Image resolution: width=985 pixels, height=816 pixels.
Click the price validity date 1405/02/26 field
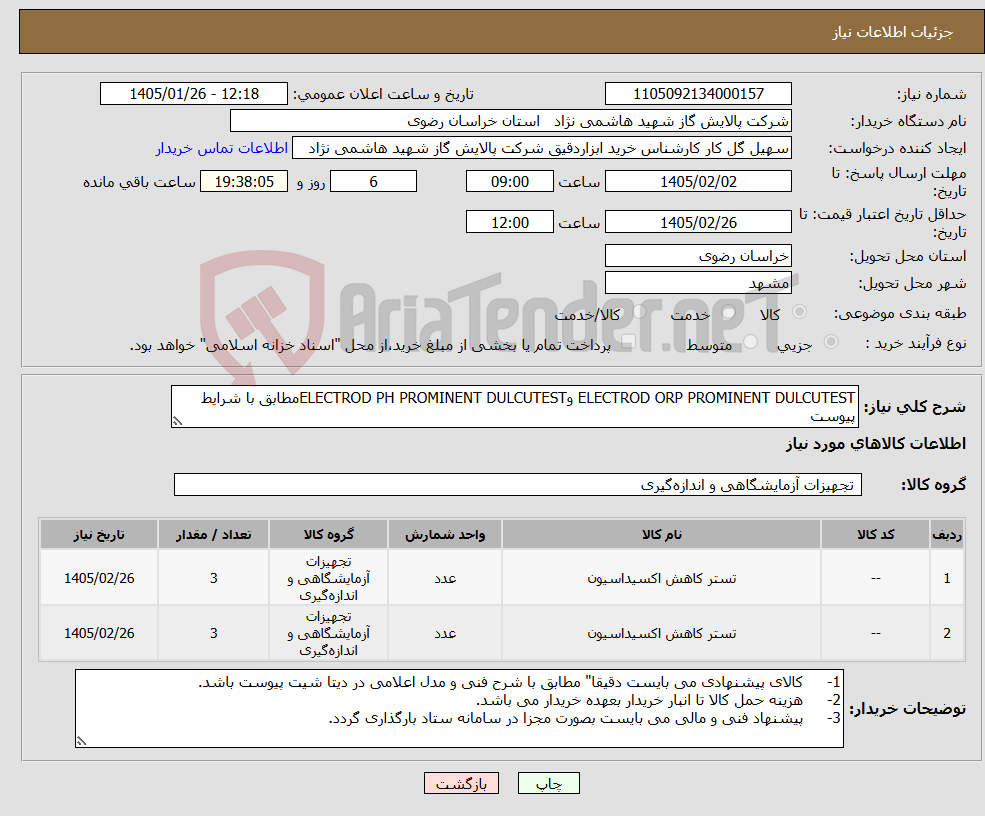pos(698,222)
